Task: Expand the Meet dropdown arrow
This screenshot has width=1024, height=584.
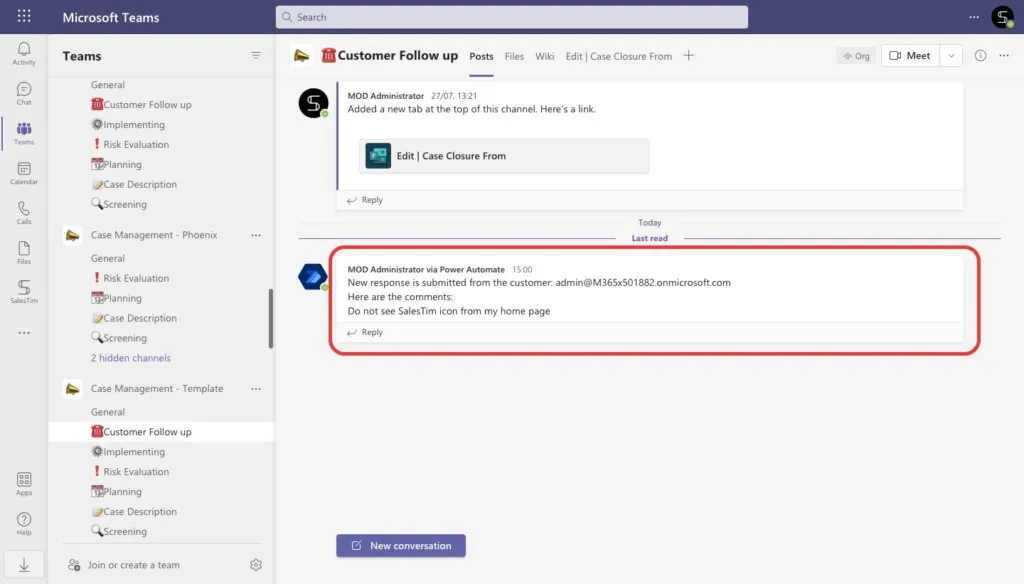Action: coord(951,56)
